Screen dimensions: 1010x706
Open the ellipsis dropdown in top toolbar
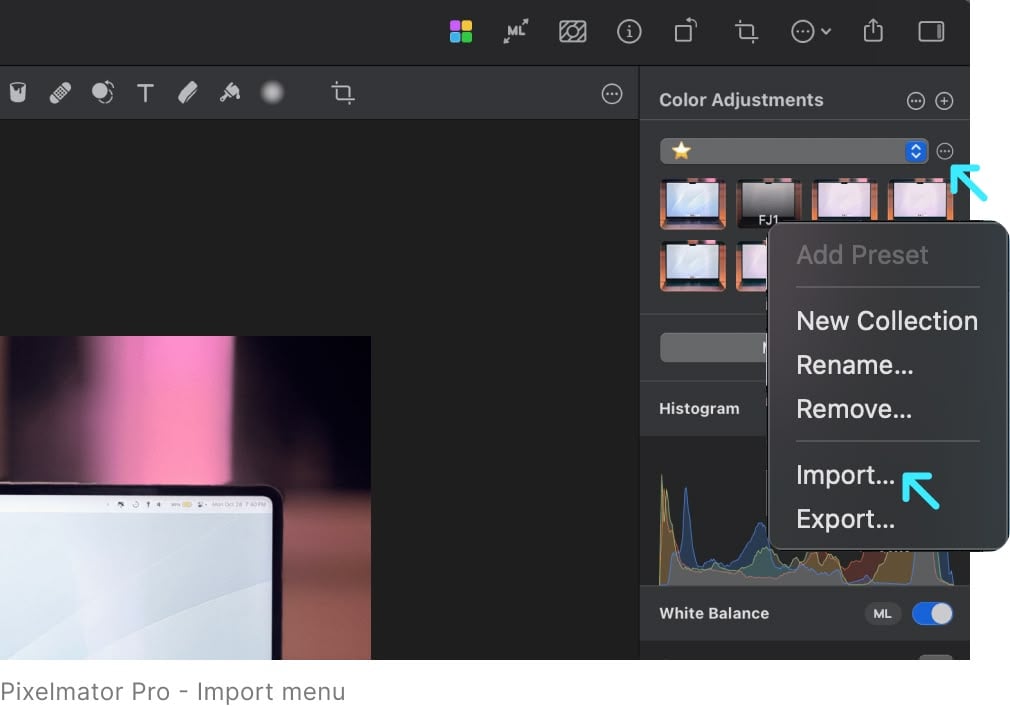tap(810, 31)
